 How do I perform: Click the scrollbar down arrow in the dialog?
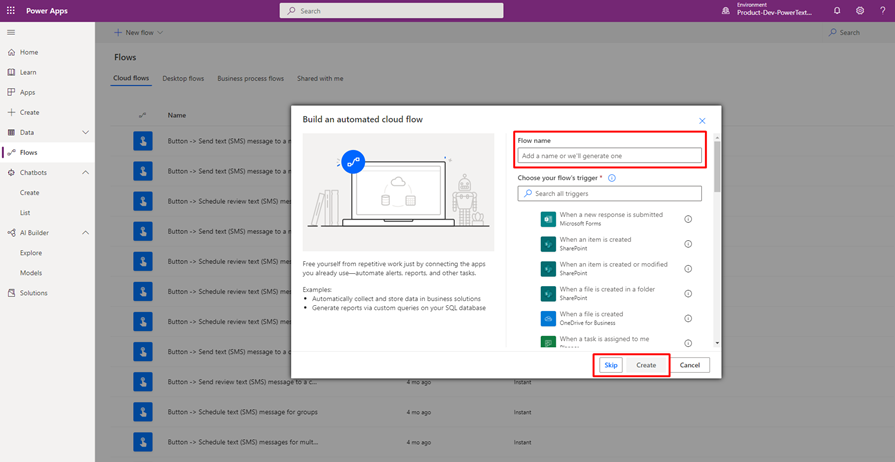tap(717, 343)
